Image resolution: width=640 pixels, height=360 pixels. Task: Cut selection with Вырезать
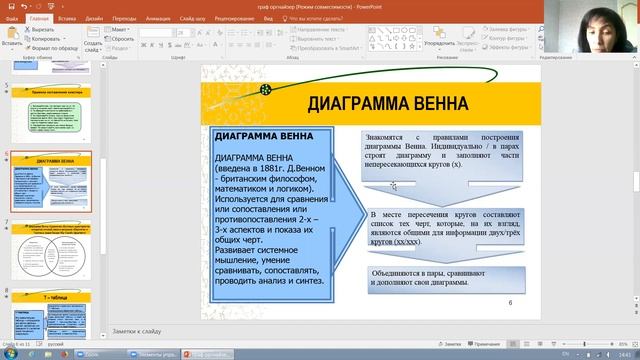coord(39,29)
